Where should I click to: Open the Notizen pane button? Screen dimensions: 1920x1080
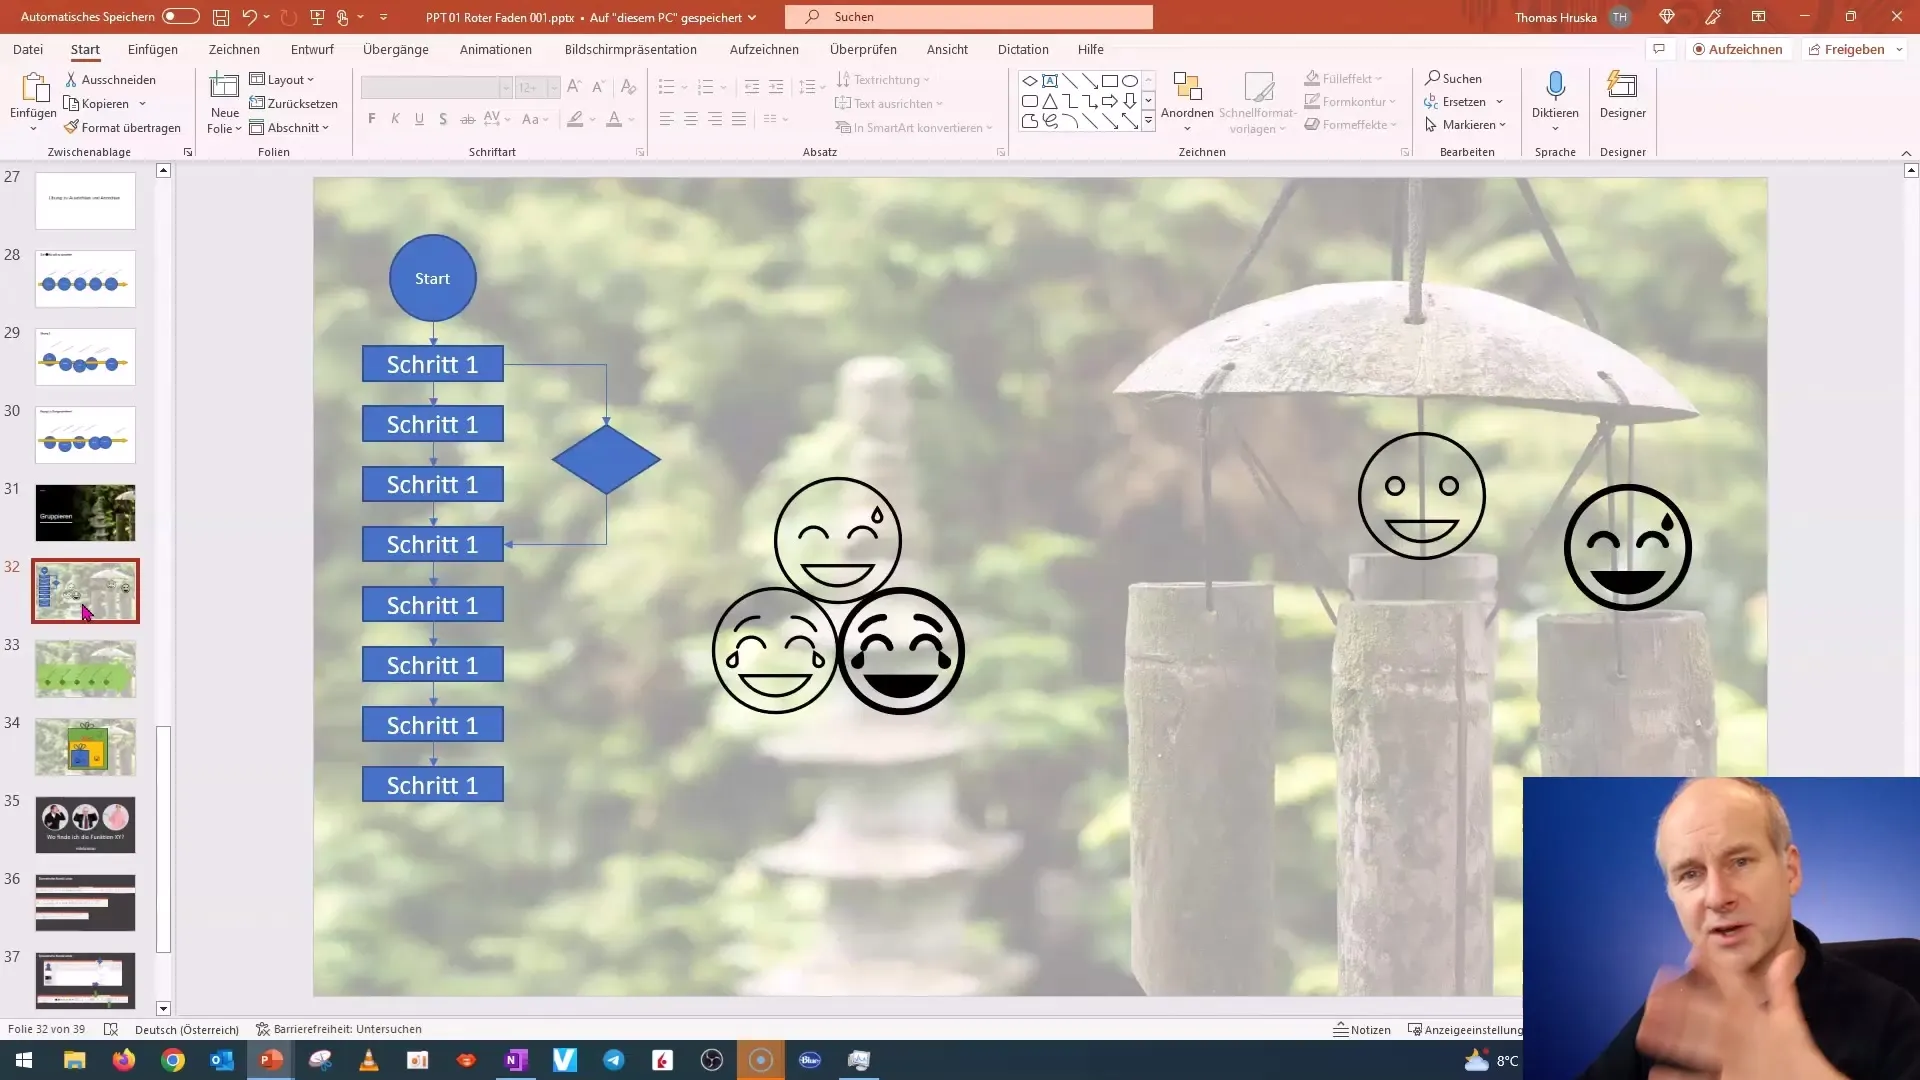click(1362, 1030)
